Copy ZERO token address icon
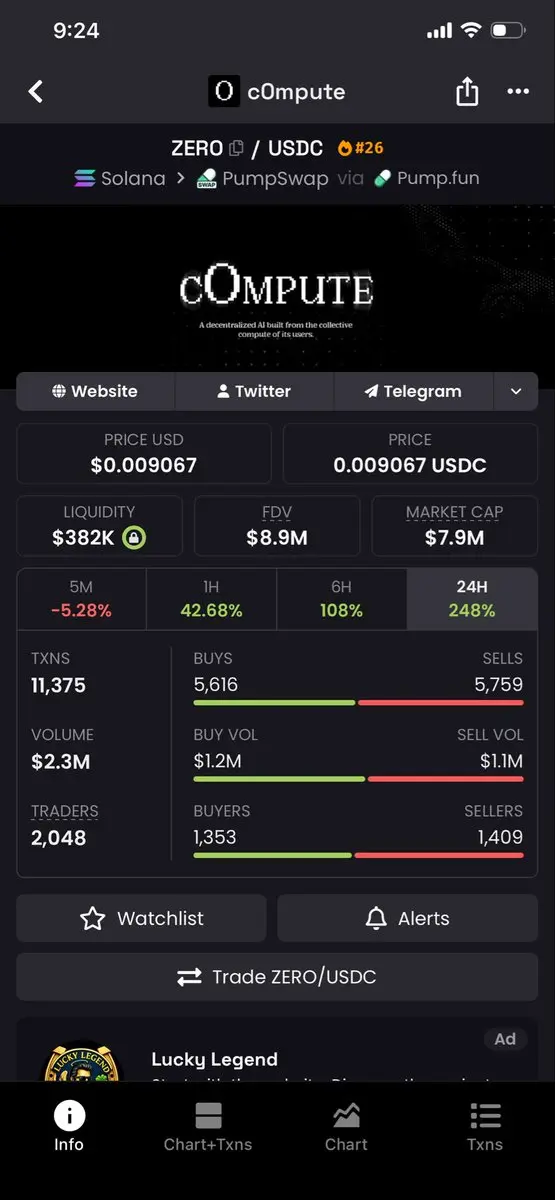 click(x=236, y=149)
